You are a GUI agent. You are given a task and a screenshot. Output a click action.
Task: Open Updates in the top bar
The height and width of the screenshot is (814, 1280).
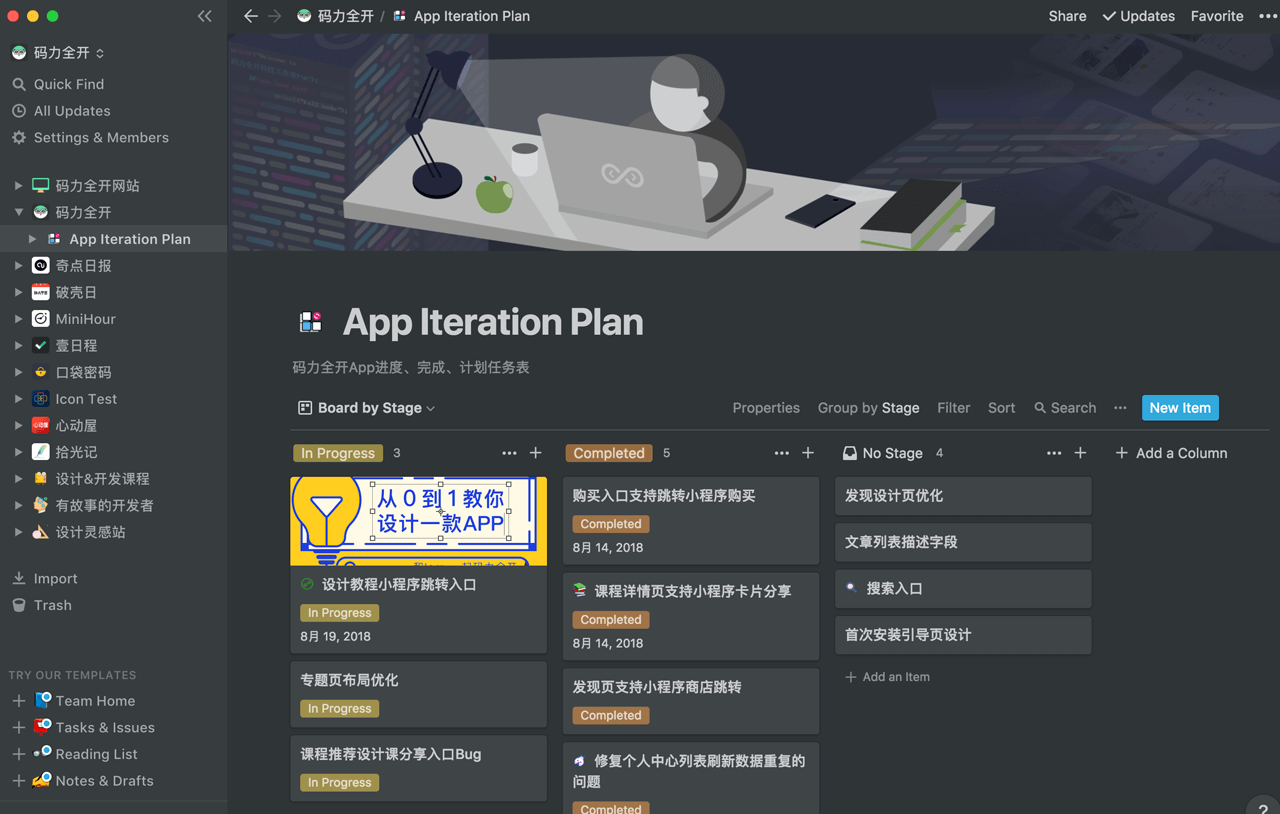click(1138, 16)
